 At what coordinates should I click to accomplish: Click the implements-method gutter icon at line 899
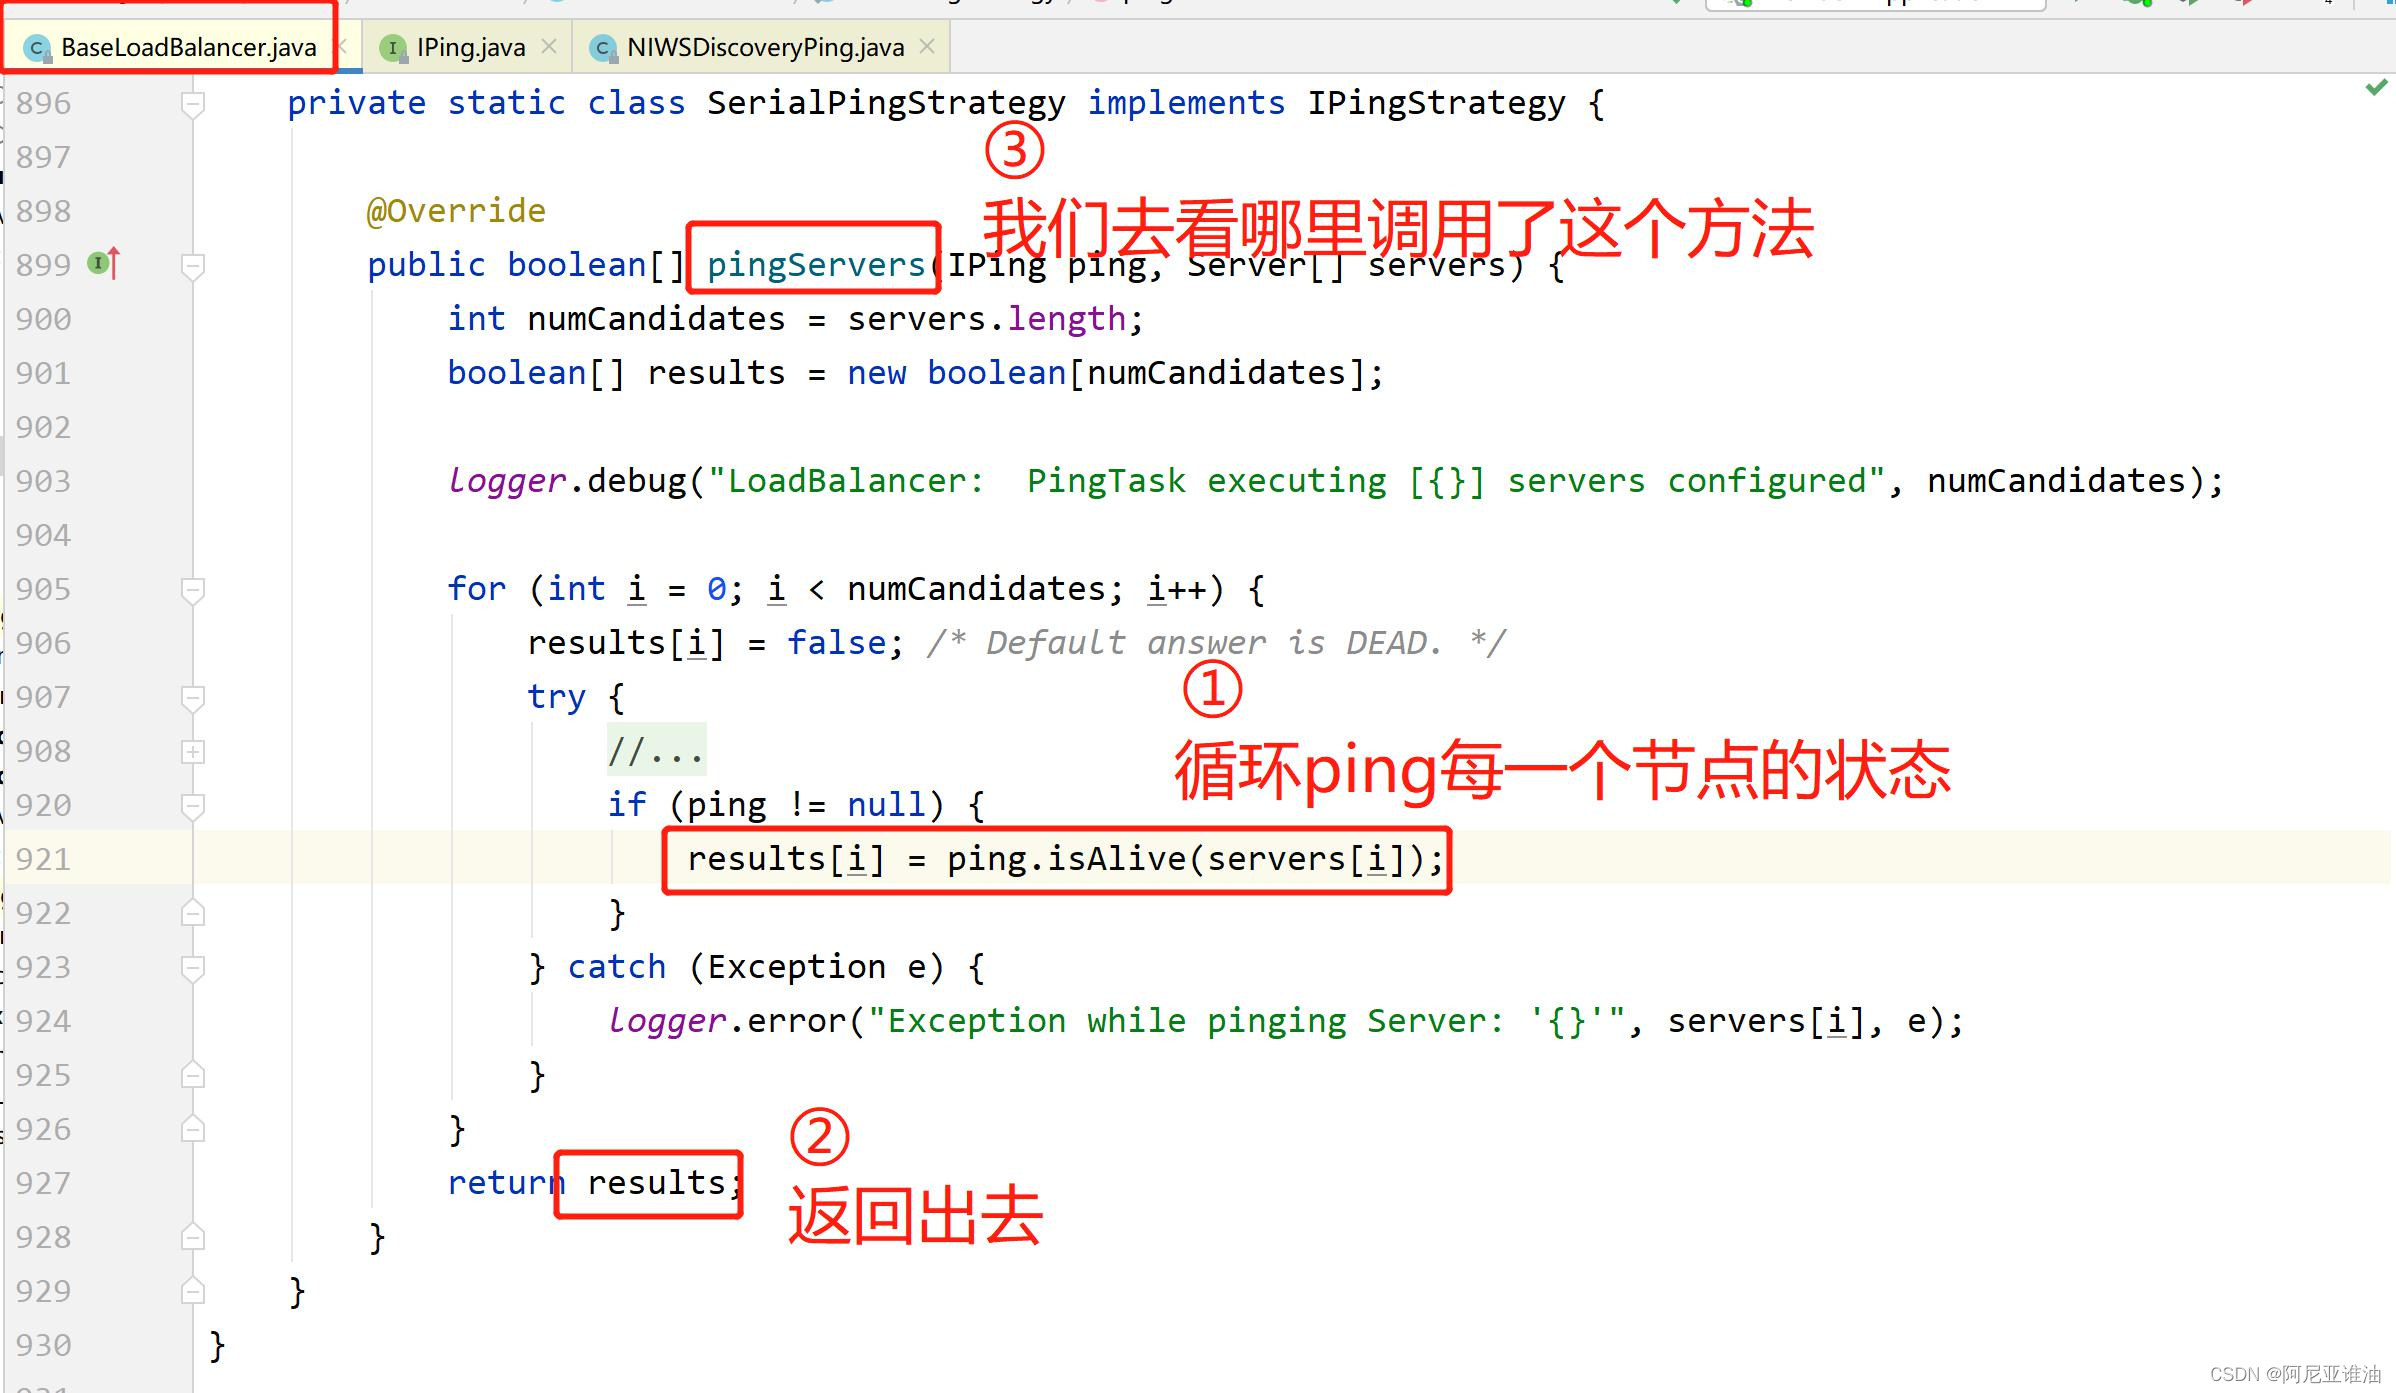pos(102,263)
